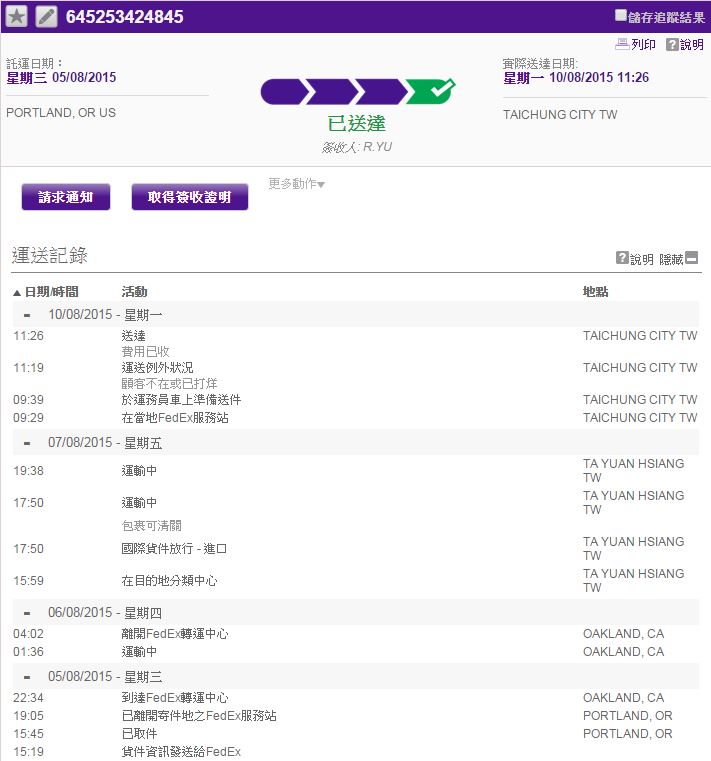This screenshot has height=761, width=711.
Task: Click the 到達FedEx轉運中心 activity
Action: pos(175,698)
